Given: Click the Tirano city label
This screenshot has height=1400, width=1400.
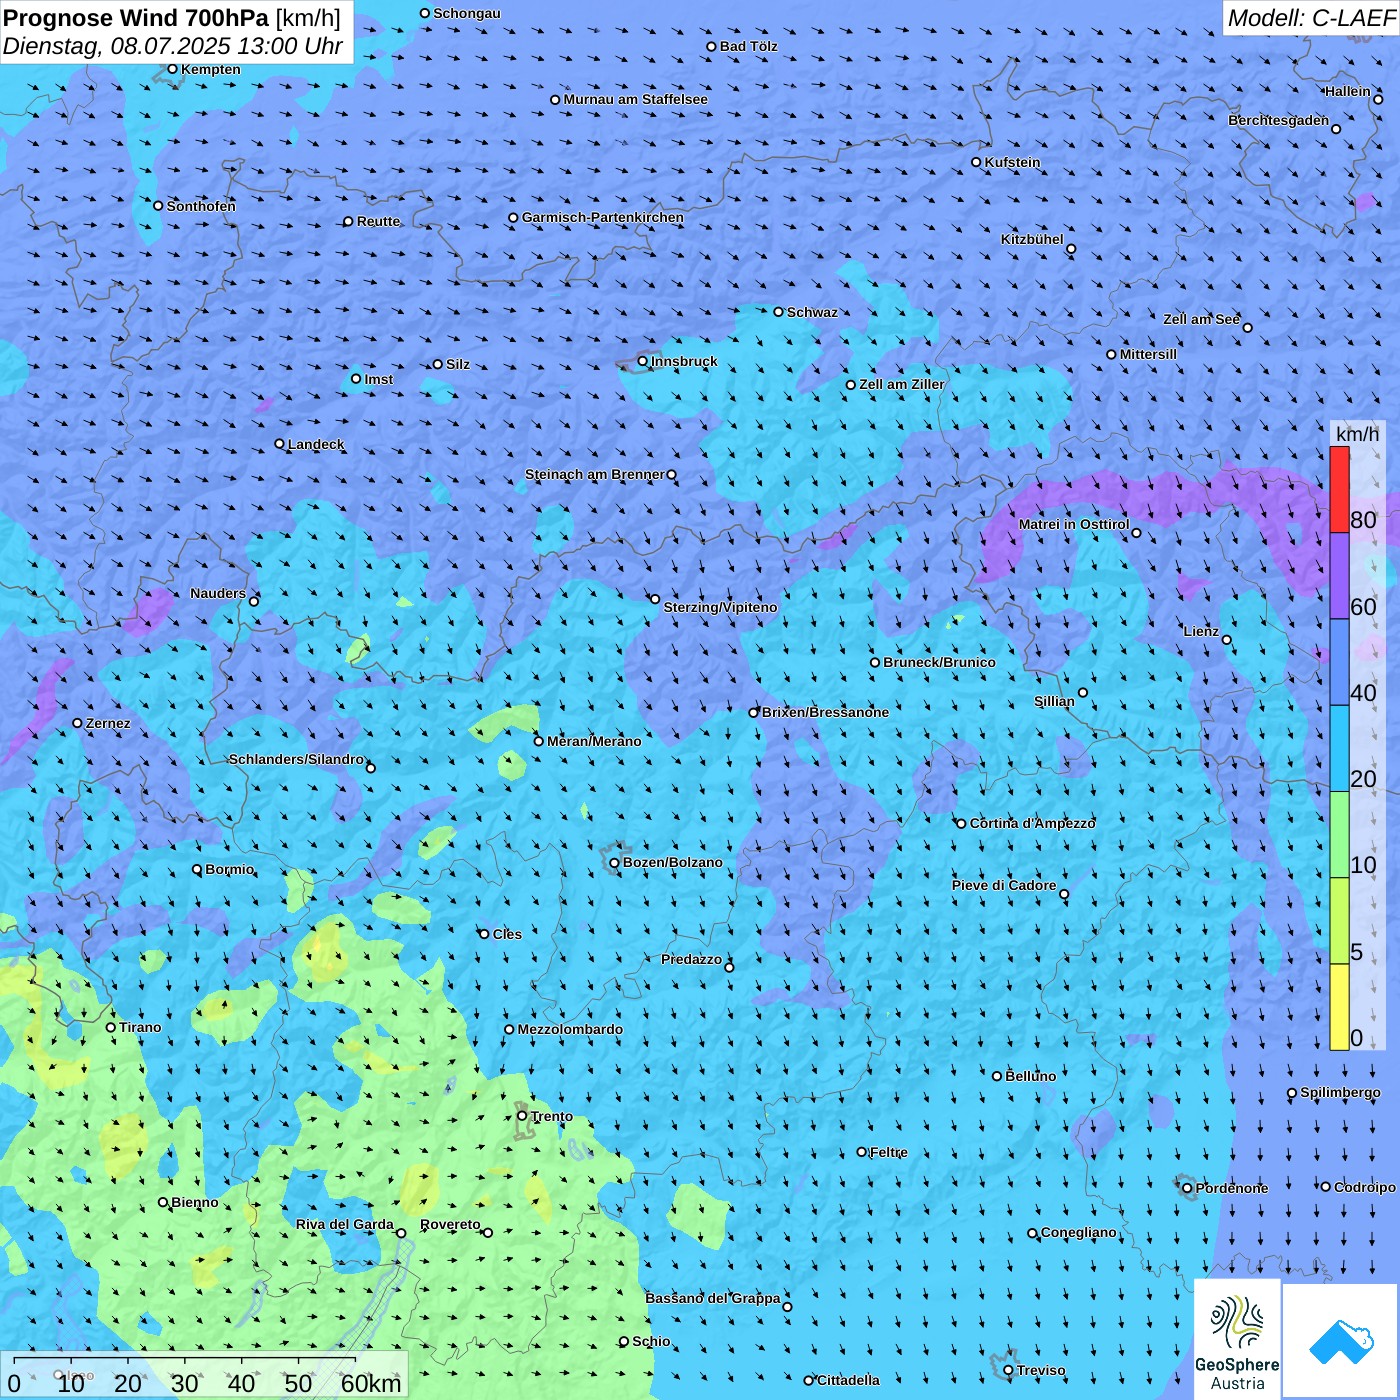Looking at the screenshot, I should 140,1027.
